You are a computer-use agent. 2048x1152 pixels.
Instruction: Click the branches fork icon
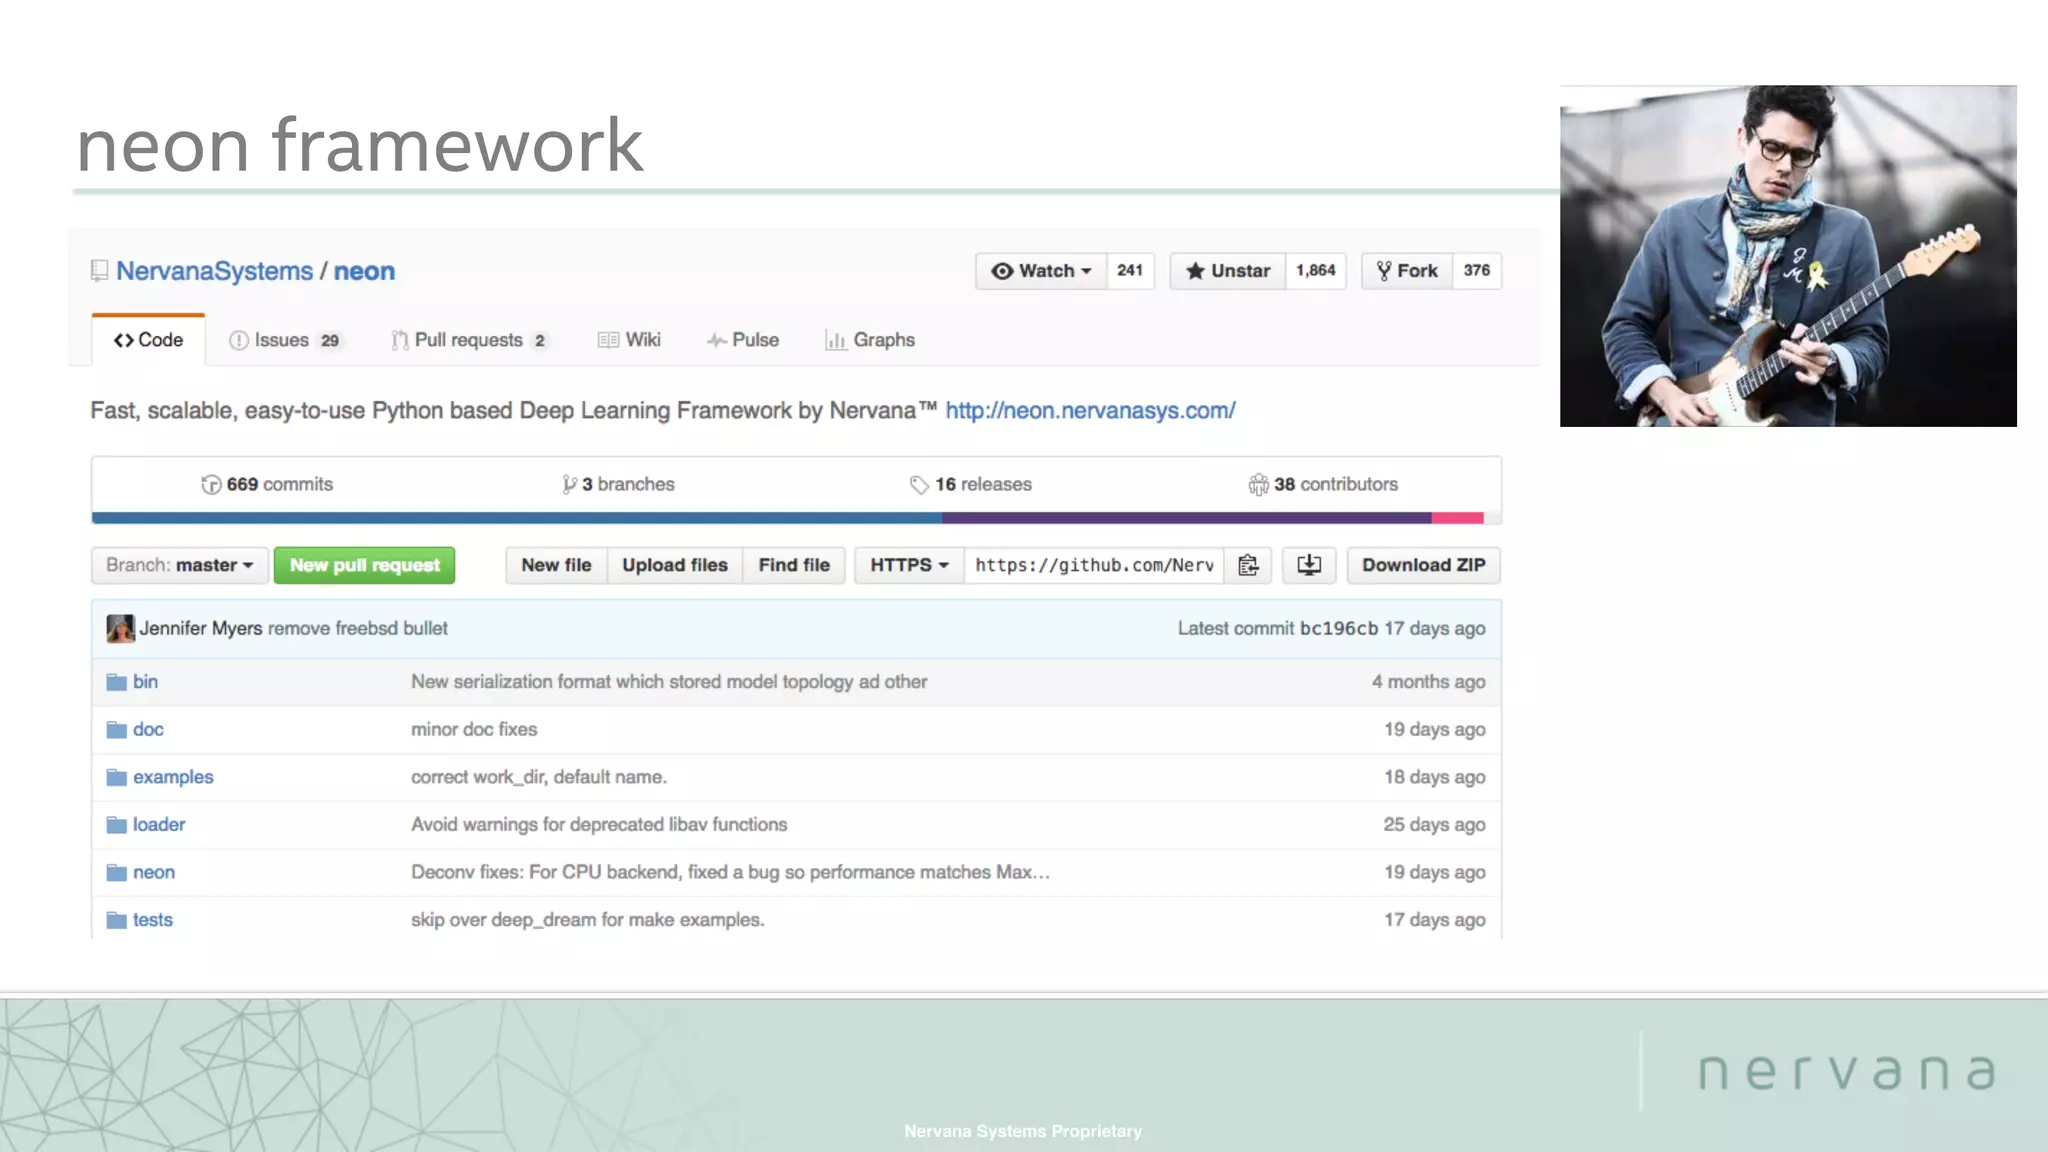(x=569, y=484)
